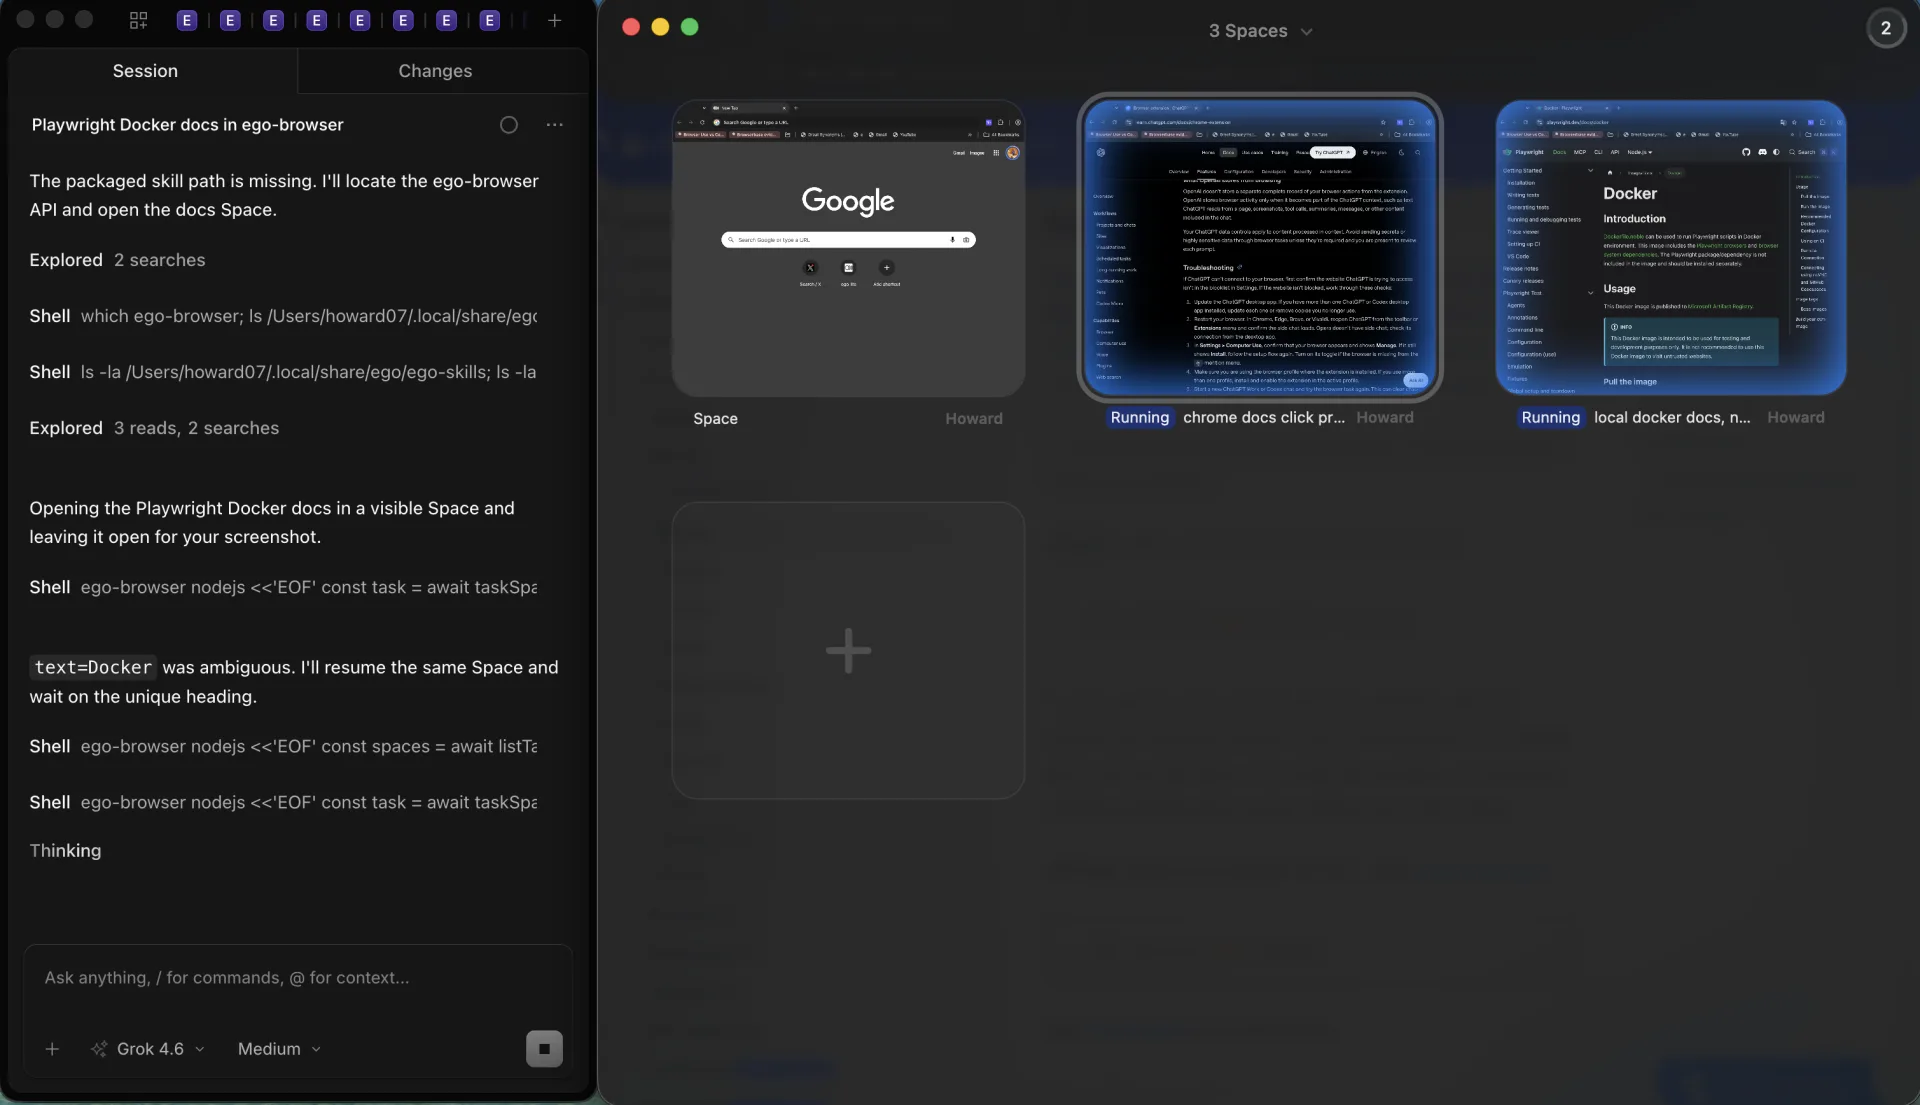Open the numbered 2 badge at top right

tap(1886, 28)
